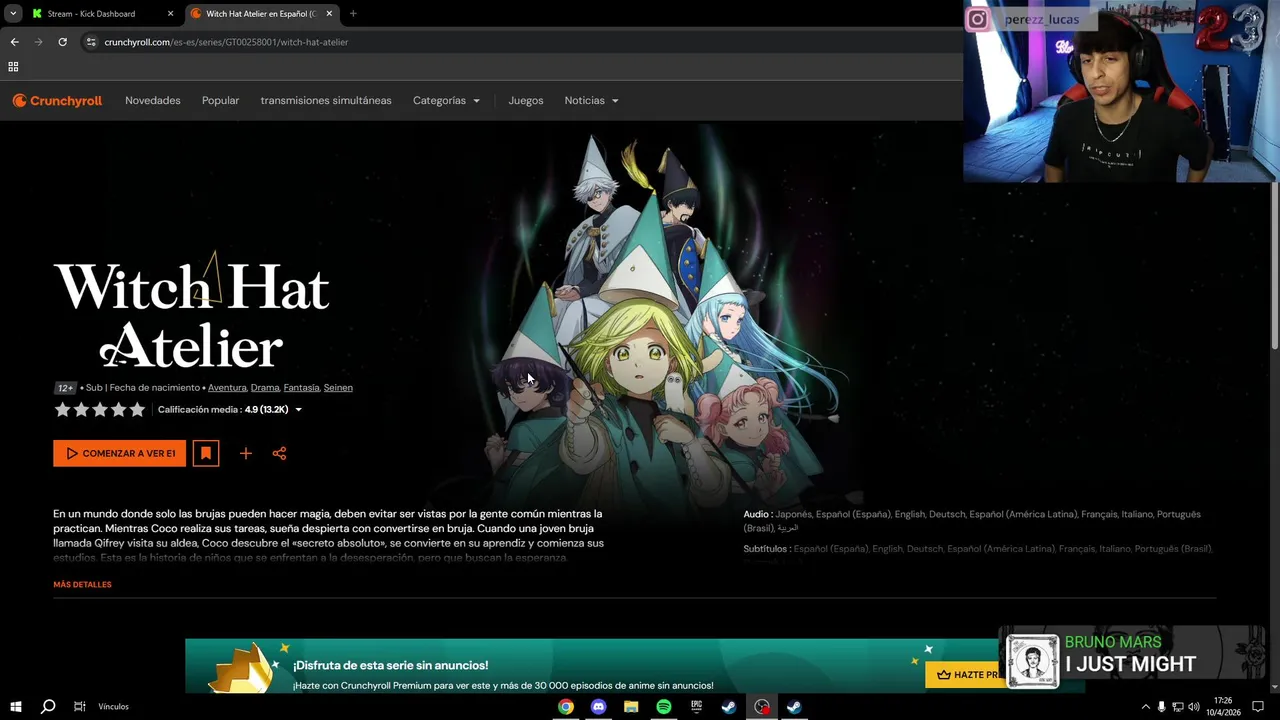
Task: Expand MÁS DETALLES description
Action: coord(82,585)
